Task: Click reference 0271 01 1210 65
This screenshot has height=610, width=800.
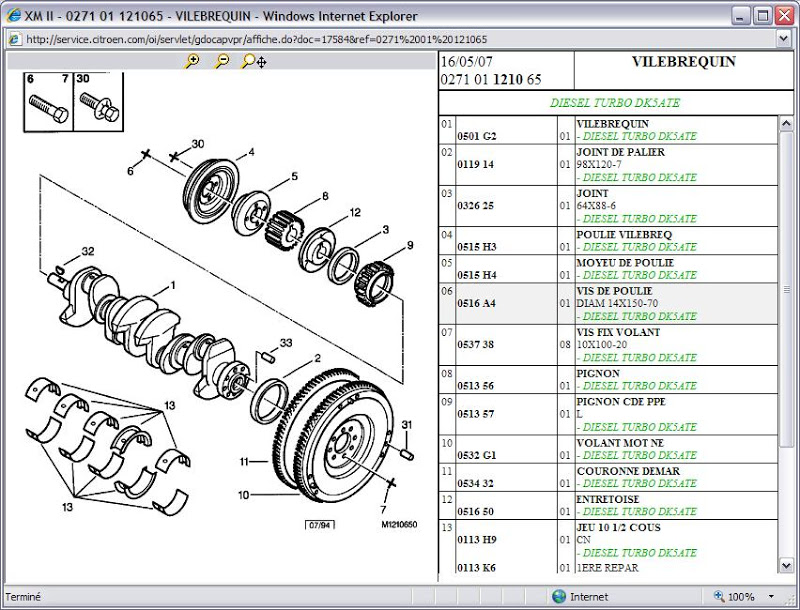Action: (491, 79)
